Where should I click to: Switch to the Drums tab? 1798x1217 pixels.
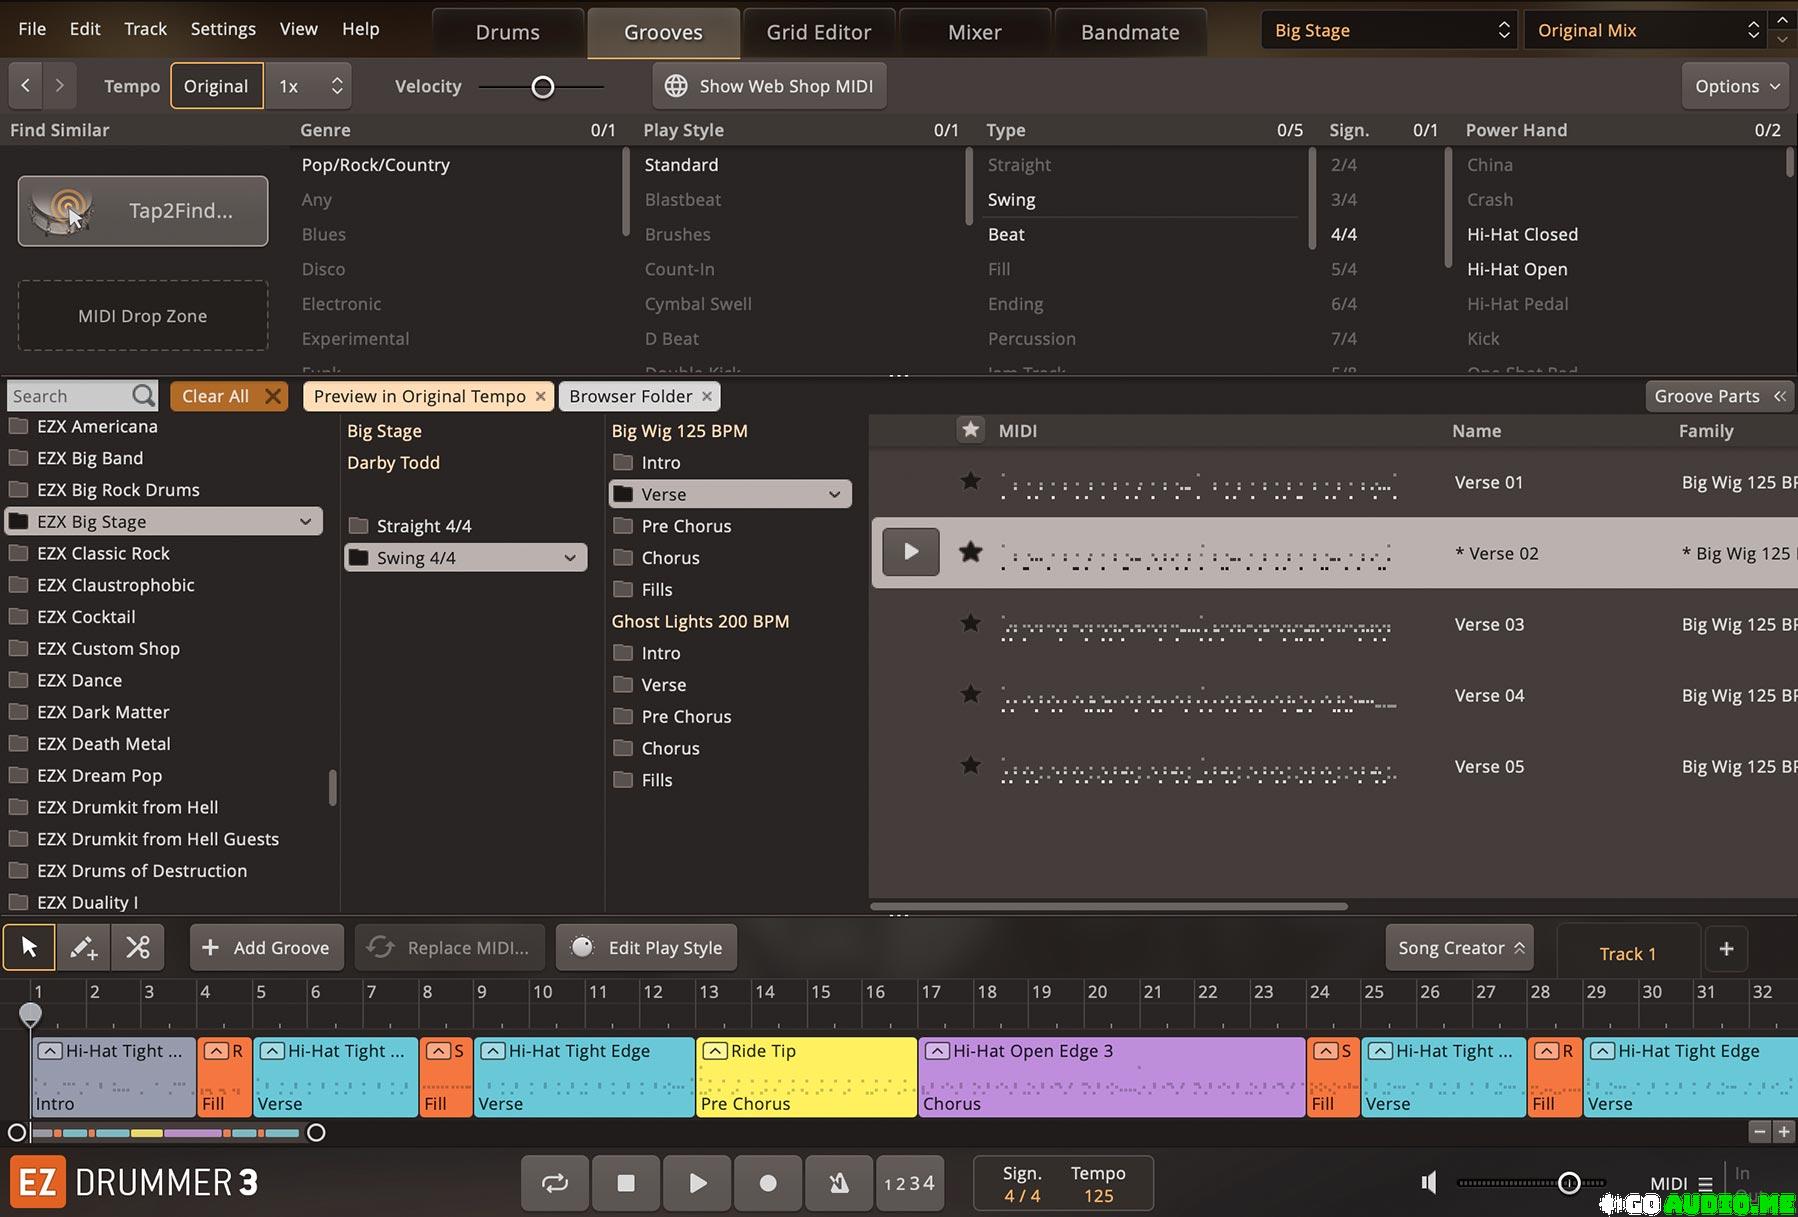point(508,32)
